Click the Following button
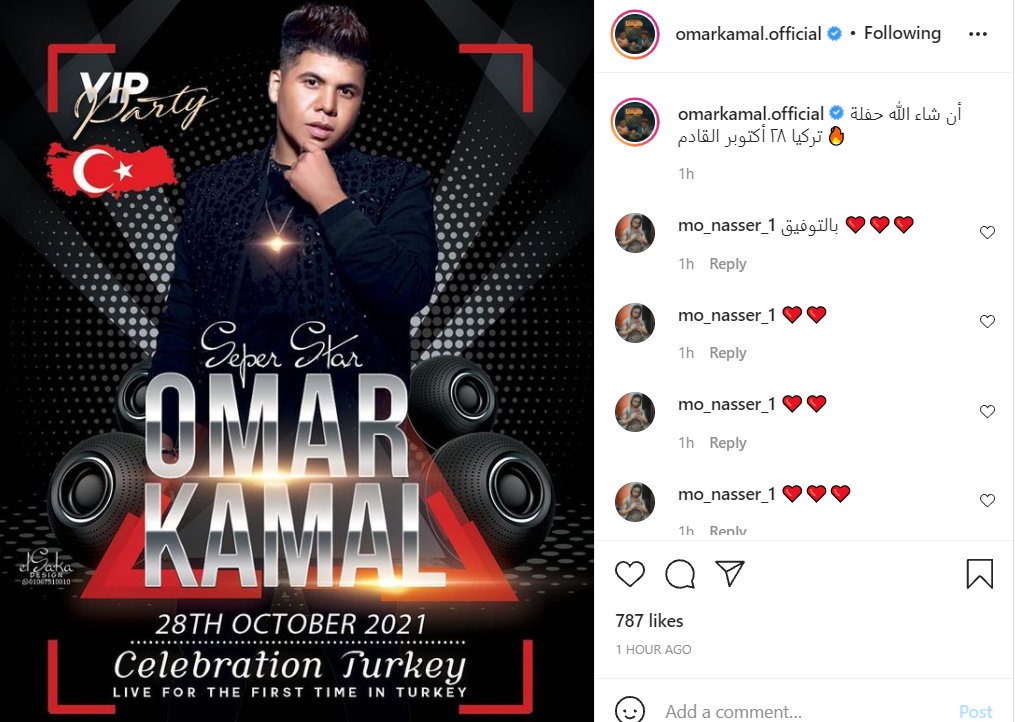Viewport: 1015px width, 722px height. coord(902,33)
